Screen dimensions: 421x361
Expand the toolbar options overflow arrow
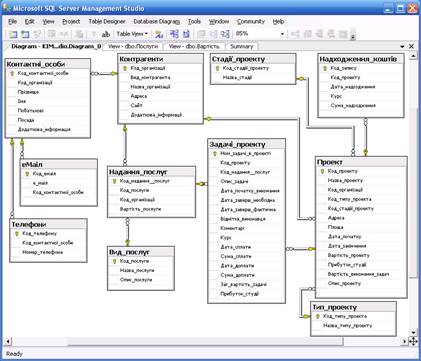tap(353, 34)
